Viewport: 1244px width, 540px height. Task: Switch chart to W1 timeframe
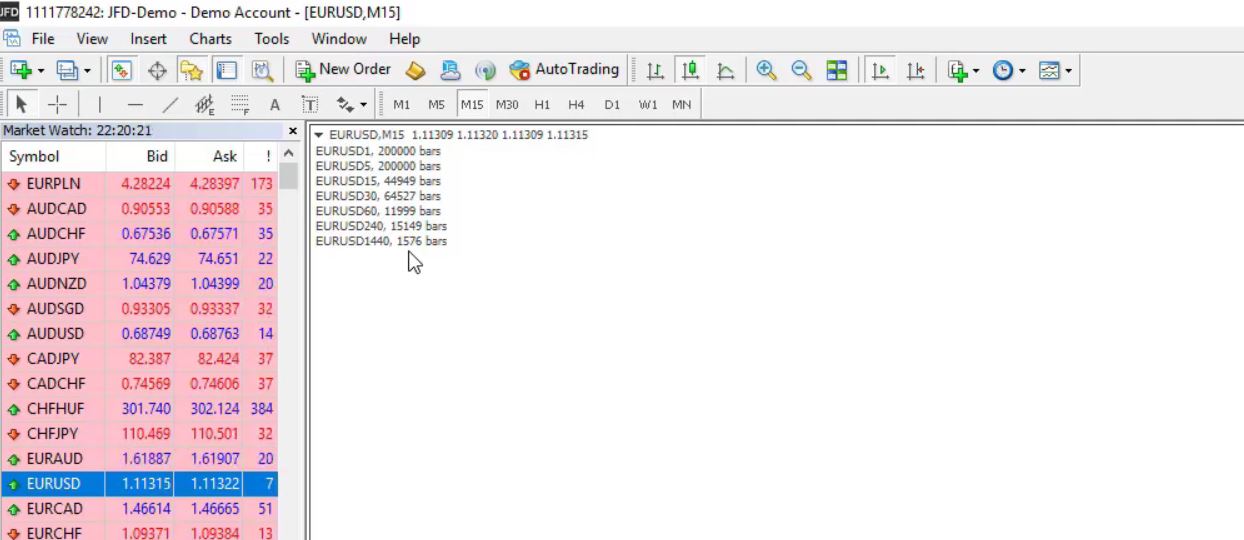point(648,104)
